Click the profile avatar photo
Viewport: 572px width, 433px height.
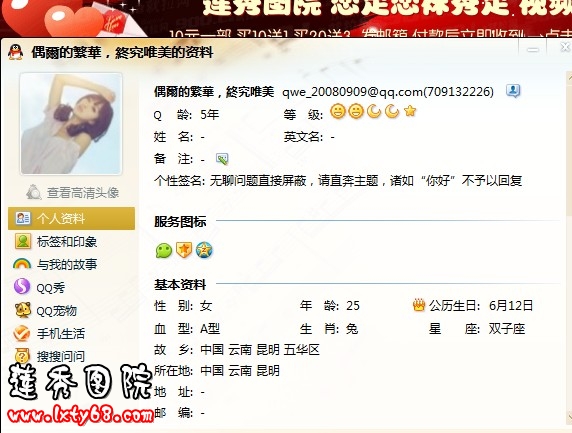pos(71,124)
